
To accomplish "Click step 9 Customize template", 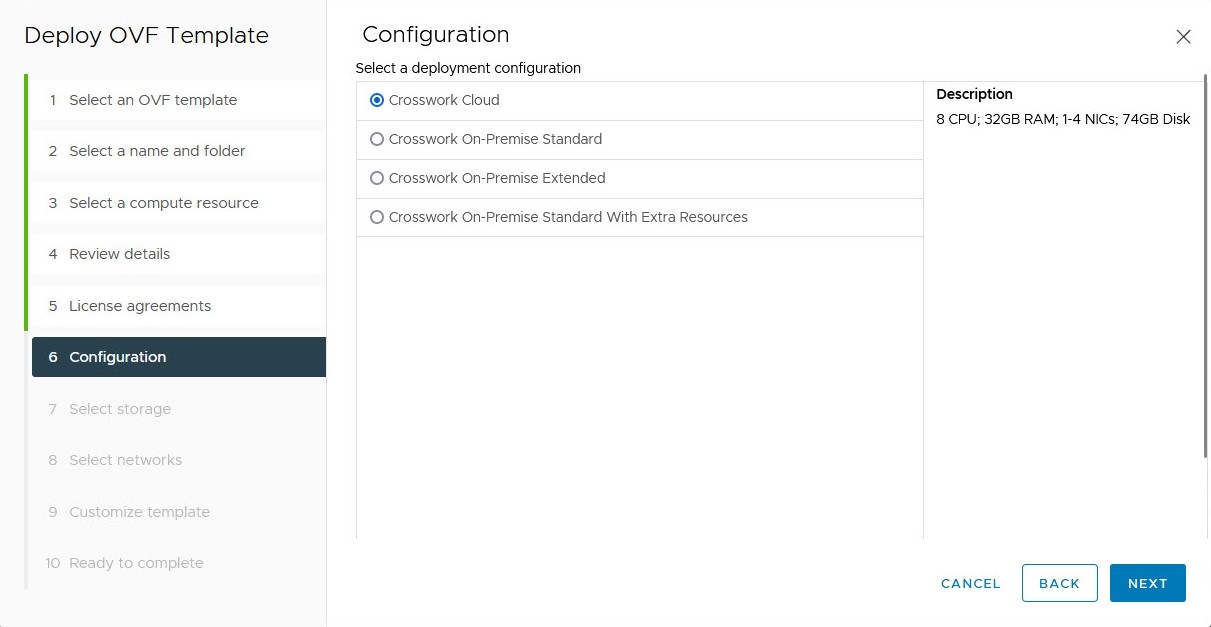I will click(x=179, y=512).
